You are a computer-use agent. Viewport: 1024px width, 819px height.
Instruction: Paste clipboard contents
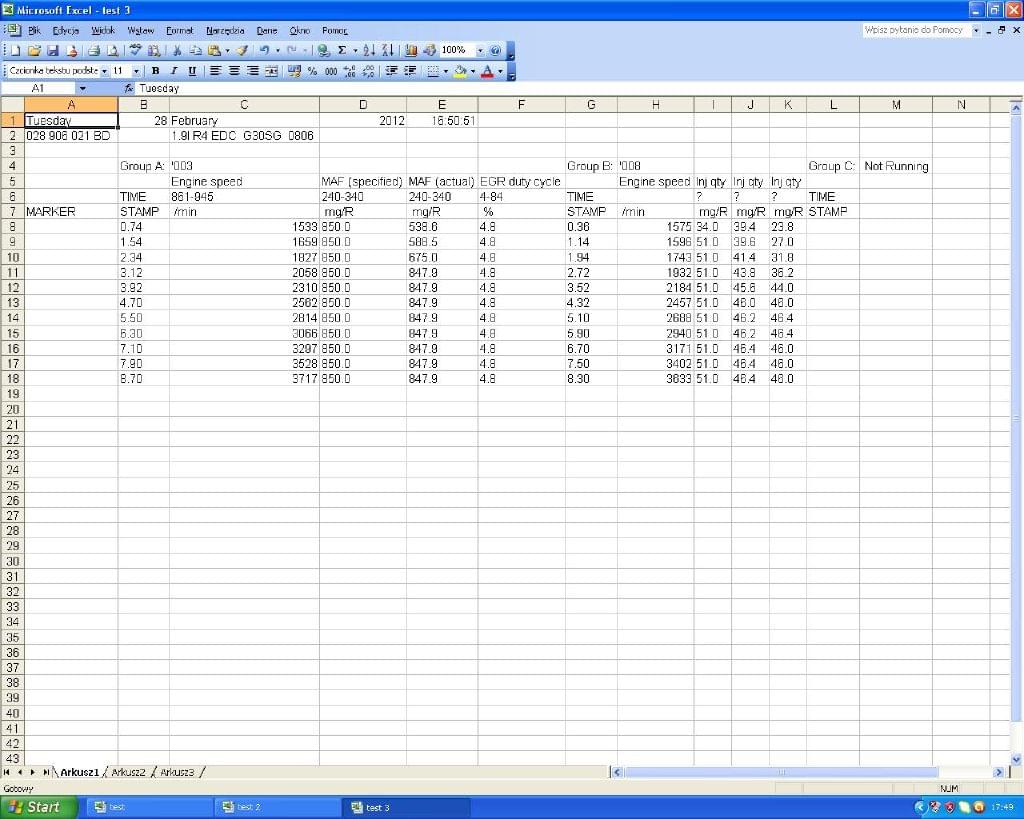coord(214,51)
